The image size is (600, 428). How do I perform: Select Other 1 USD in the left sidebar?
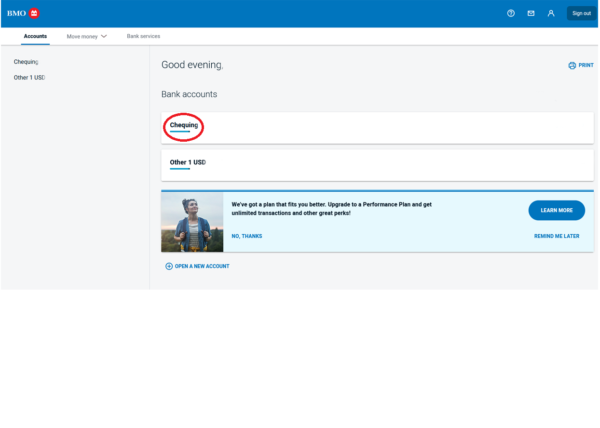click(x=29, y=77)
